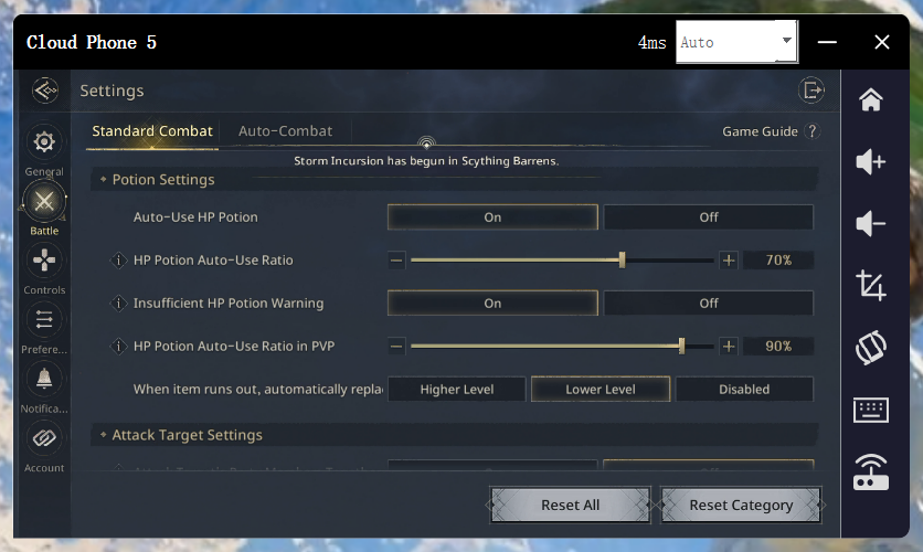Screen dimensions: 923x552
Task: Collapse the Attack Target Settings section header
Action: (x=453, y=435)
